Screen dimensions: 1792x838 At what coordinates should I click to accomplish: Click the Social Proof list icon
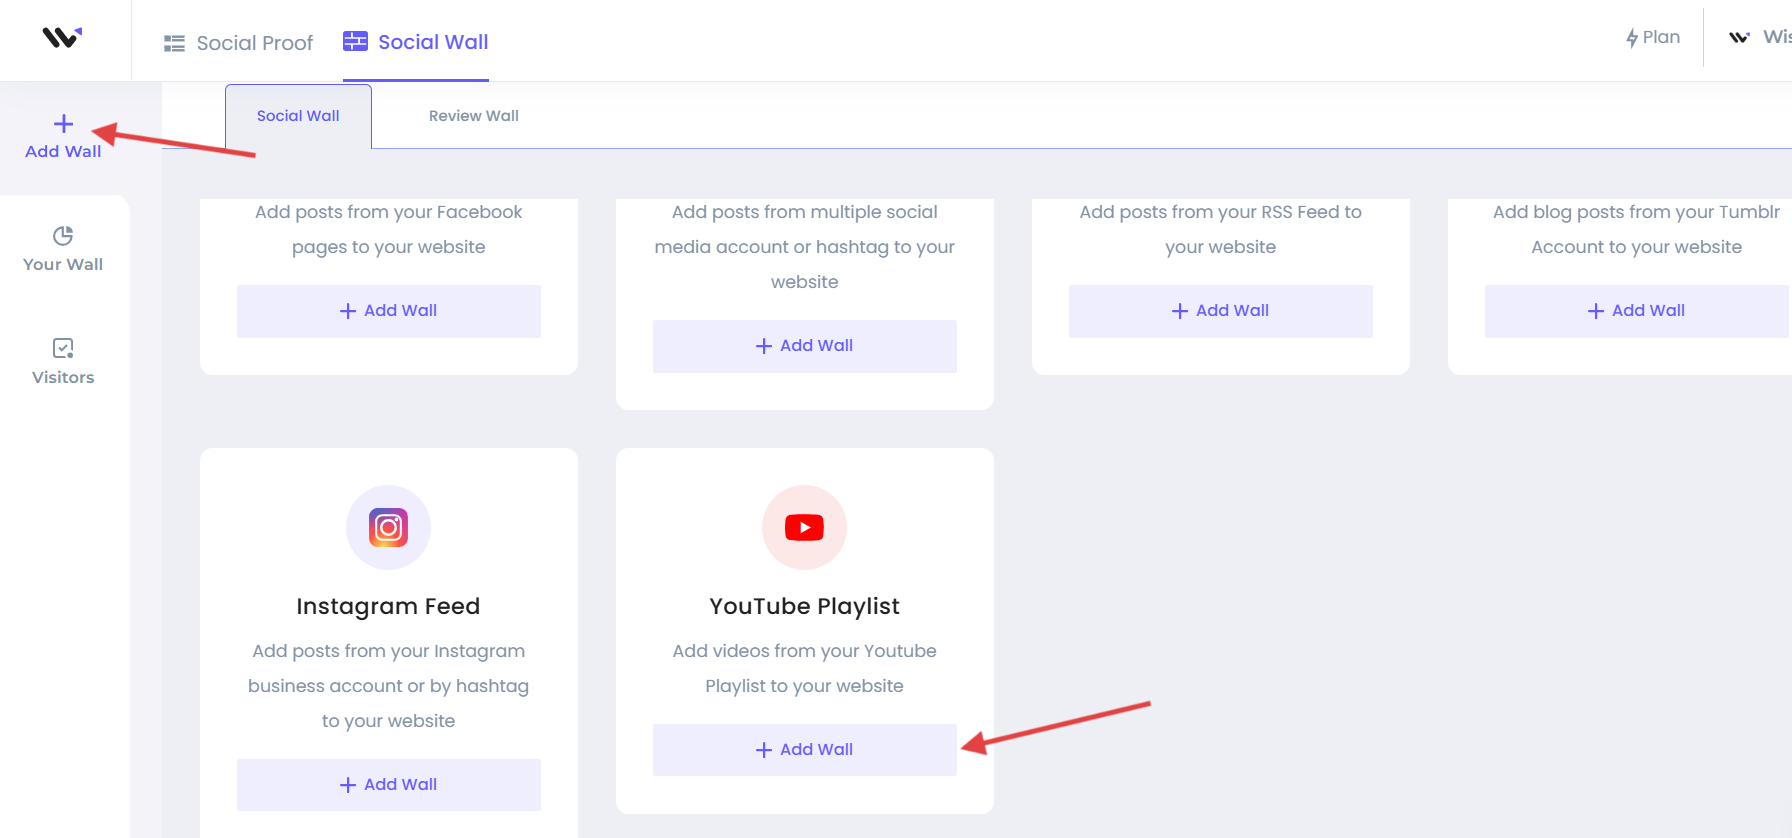point(174,43)
